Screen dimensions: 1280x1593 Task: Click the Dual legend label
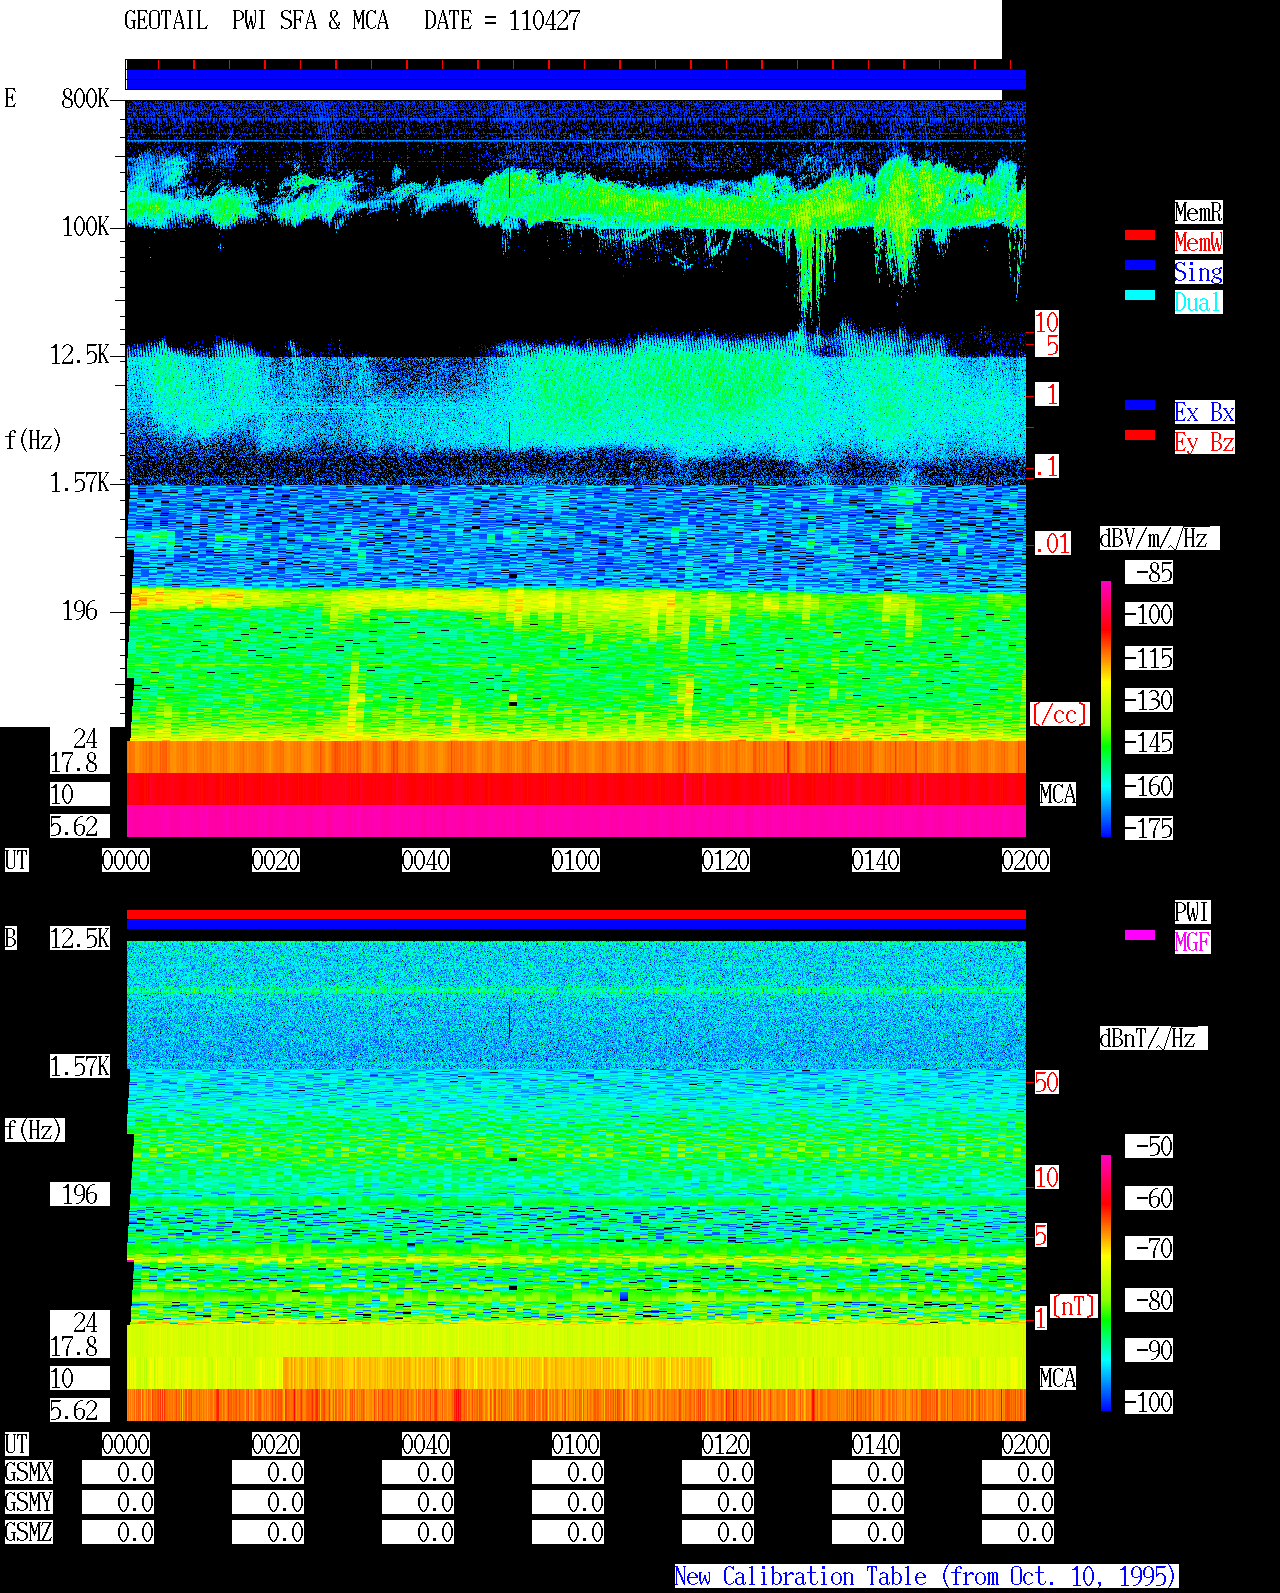pyautogui.click(x=1198, y=302)
